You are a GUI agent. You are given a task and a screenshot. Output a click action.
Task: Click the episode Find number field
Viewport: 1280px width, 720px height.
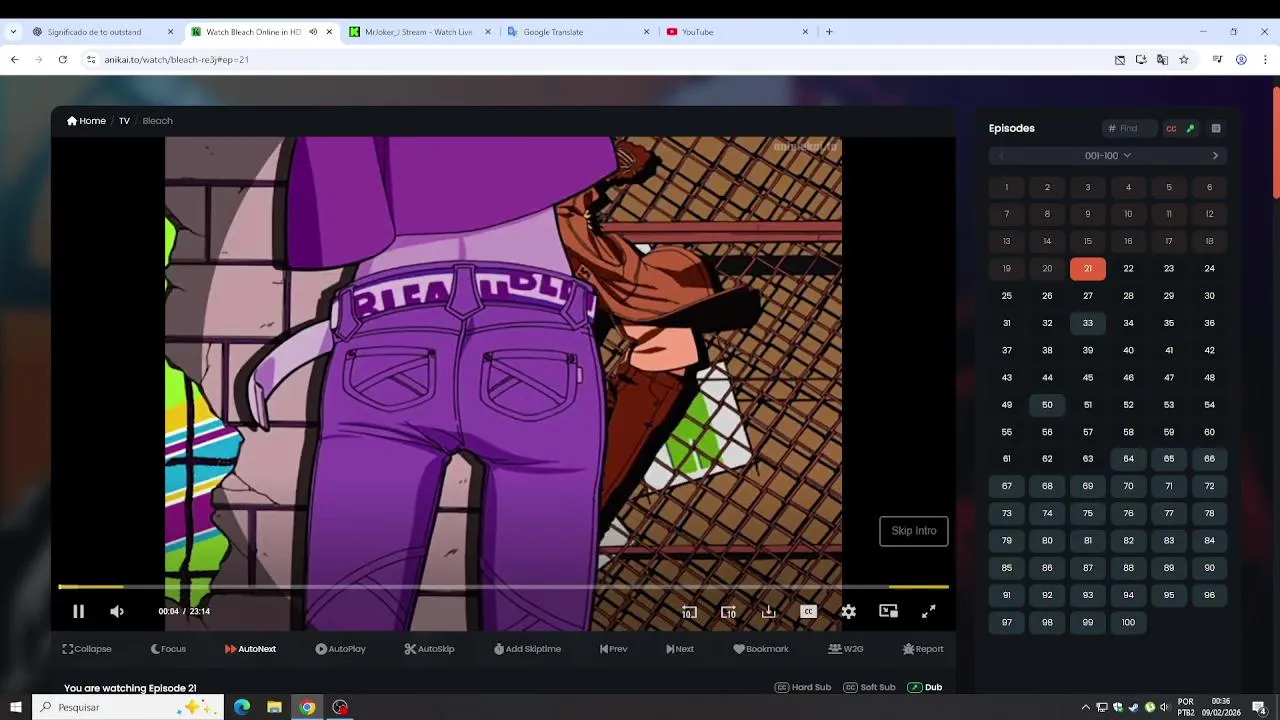pyautogui.click(x=1129, y=128)
